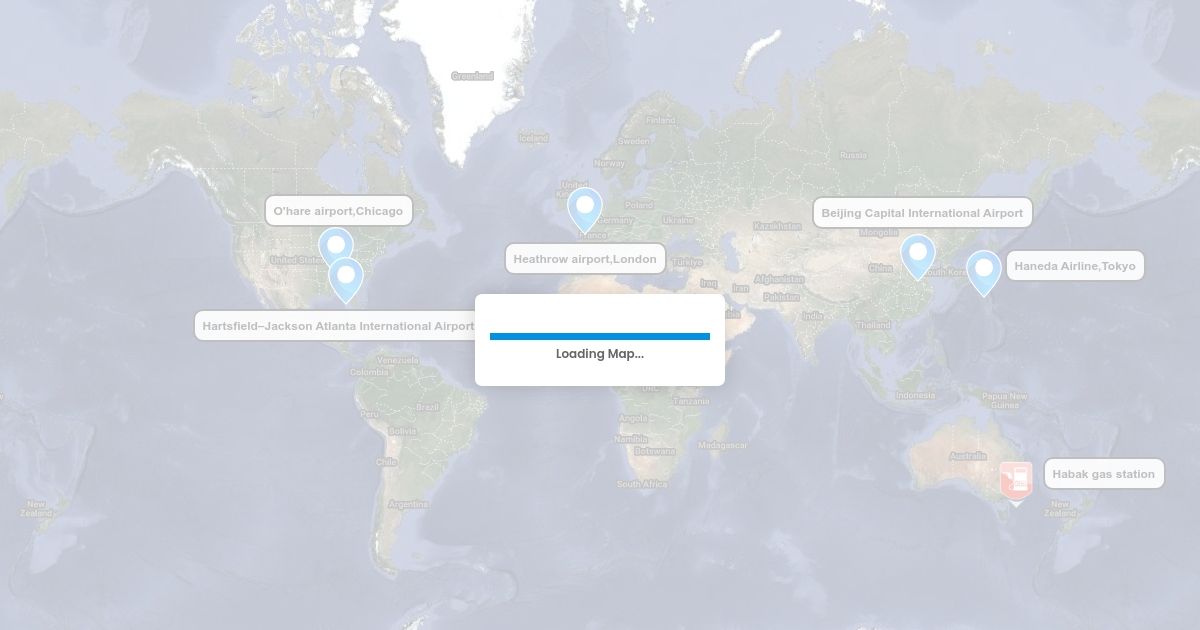Screen dimensions: 1200x630
Task: Select the Heathrow airport map pin
Action: coord(585,209)
